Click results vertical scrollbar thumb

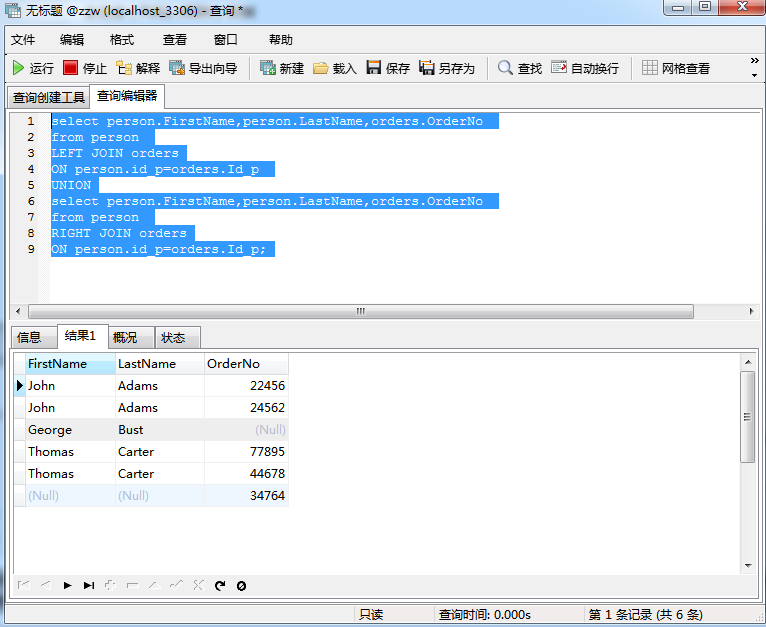point(747,417)
